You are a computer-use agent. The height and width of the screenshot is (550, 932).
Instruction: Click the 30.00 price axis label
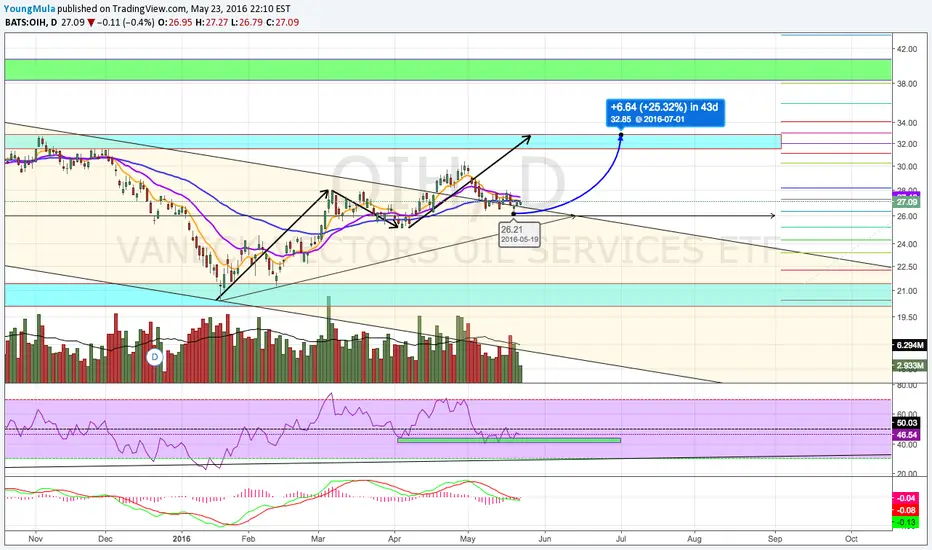907,166
